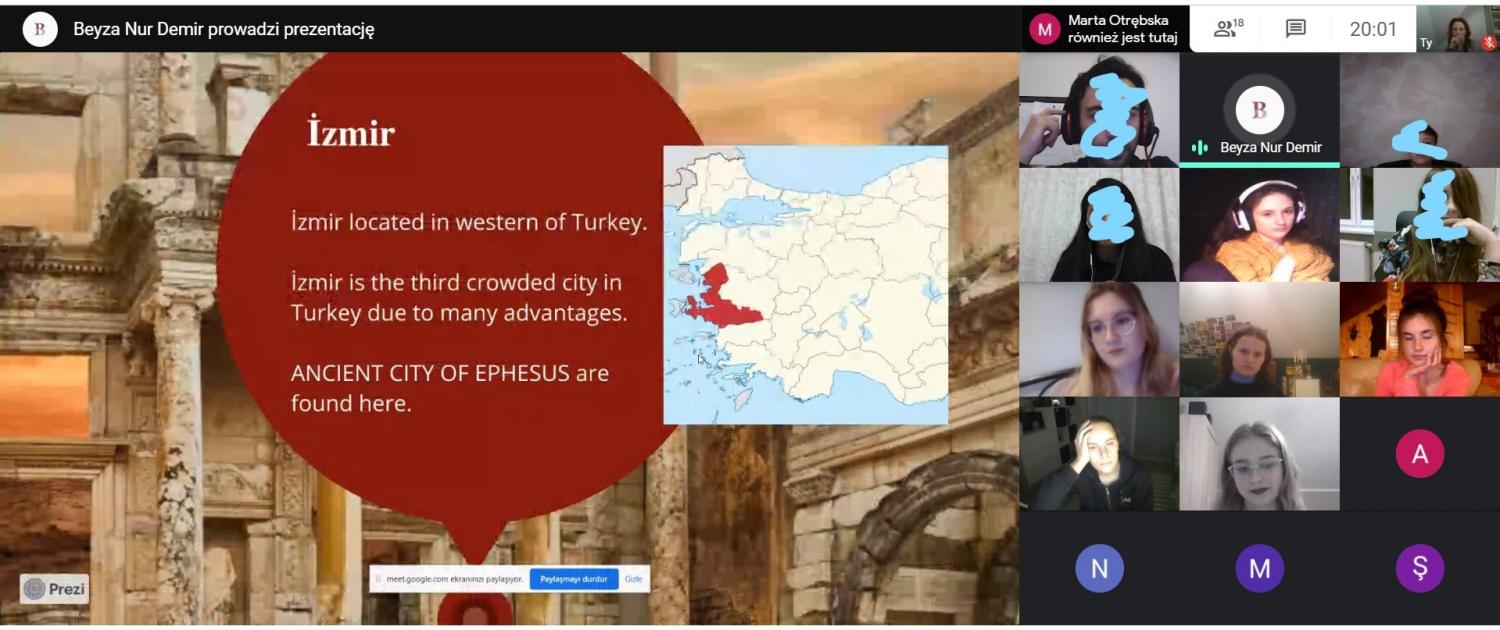Image resolution: width=1500 pixels, height=630 pixels.
Task: Click the 'Gizle' link to hide sharing bar
Action: point(633,579)
